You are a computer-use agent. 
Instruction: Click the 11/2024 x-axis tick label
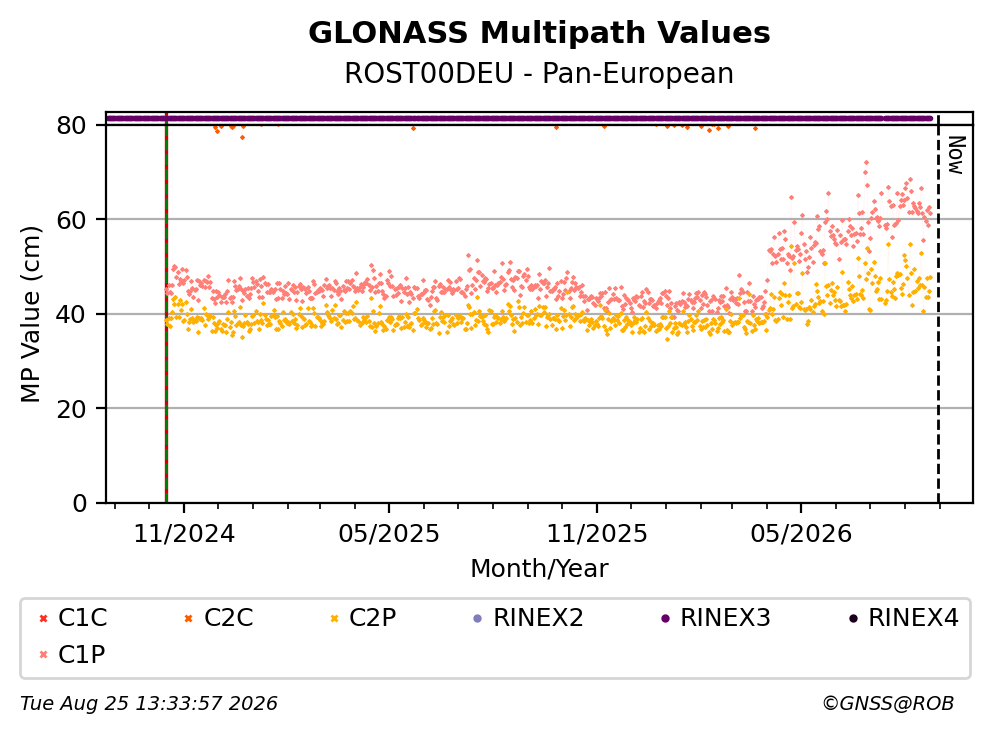[x=184, y=534]
